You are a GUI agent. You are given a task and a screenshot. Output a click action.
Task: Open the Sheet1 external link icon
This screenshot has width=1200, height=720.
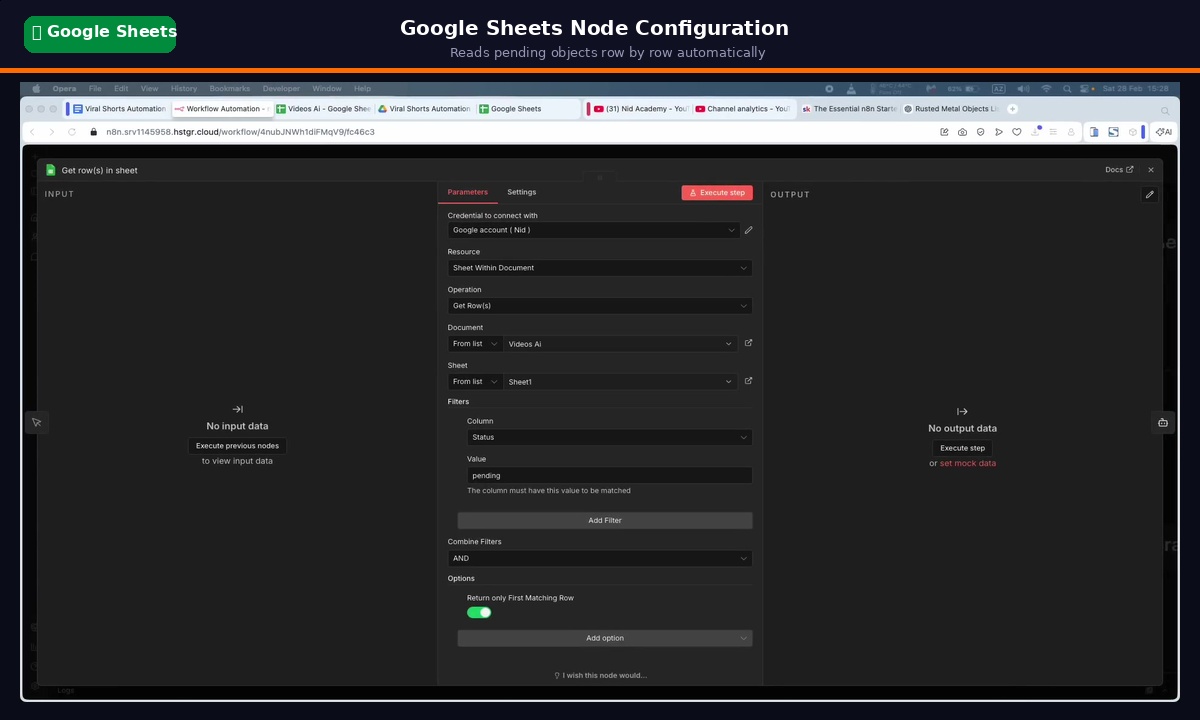click(748, 381)
